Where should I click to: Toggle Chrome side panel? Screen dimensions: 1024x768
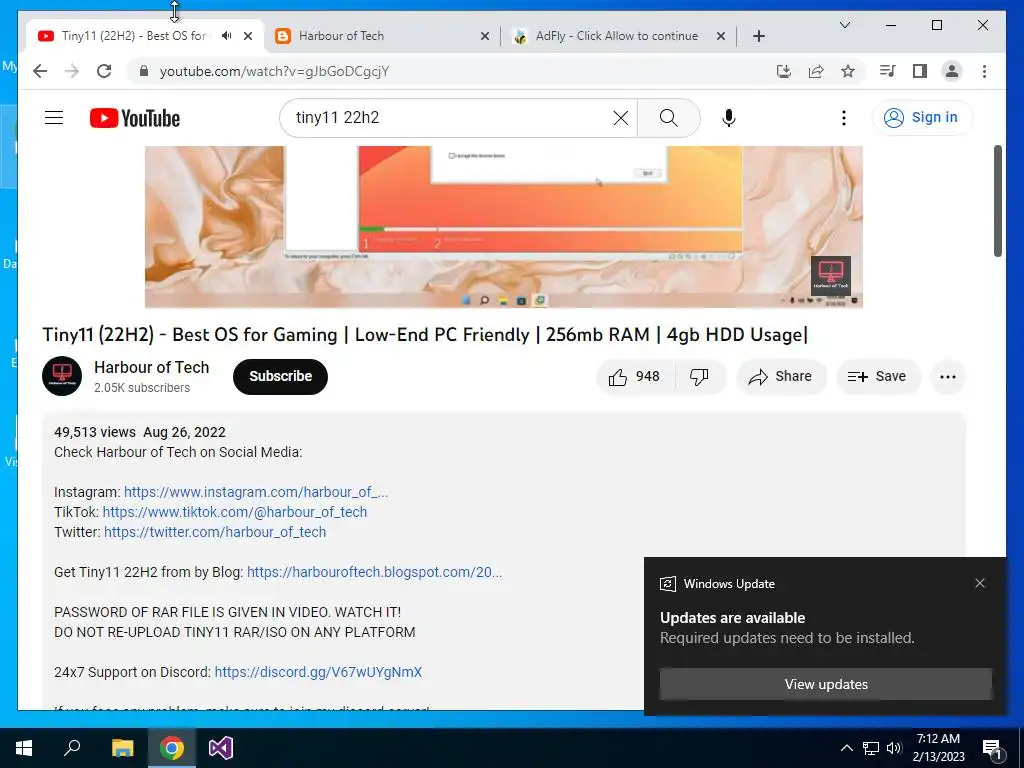pos(920,71)
